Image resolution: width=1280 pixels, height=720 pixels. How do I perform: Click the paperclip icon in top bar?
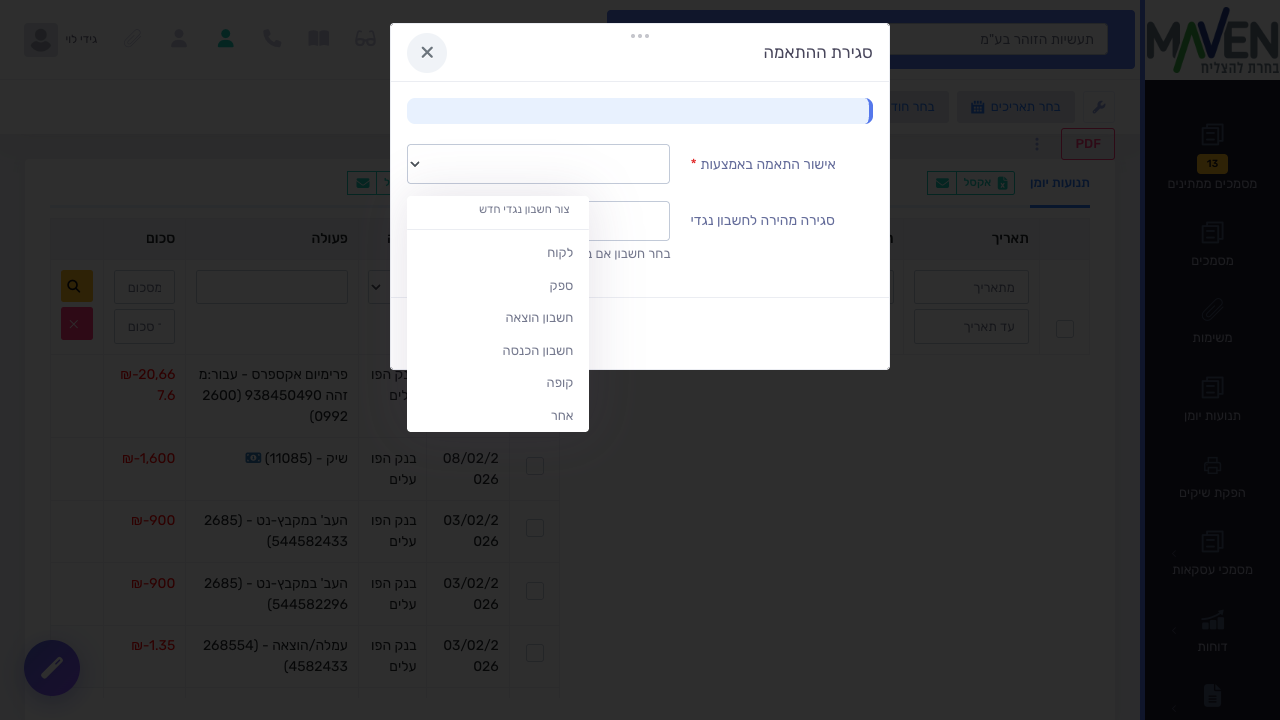click(132, 38)
